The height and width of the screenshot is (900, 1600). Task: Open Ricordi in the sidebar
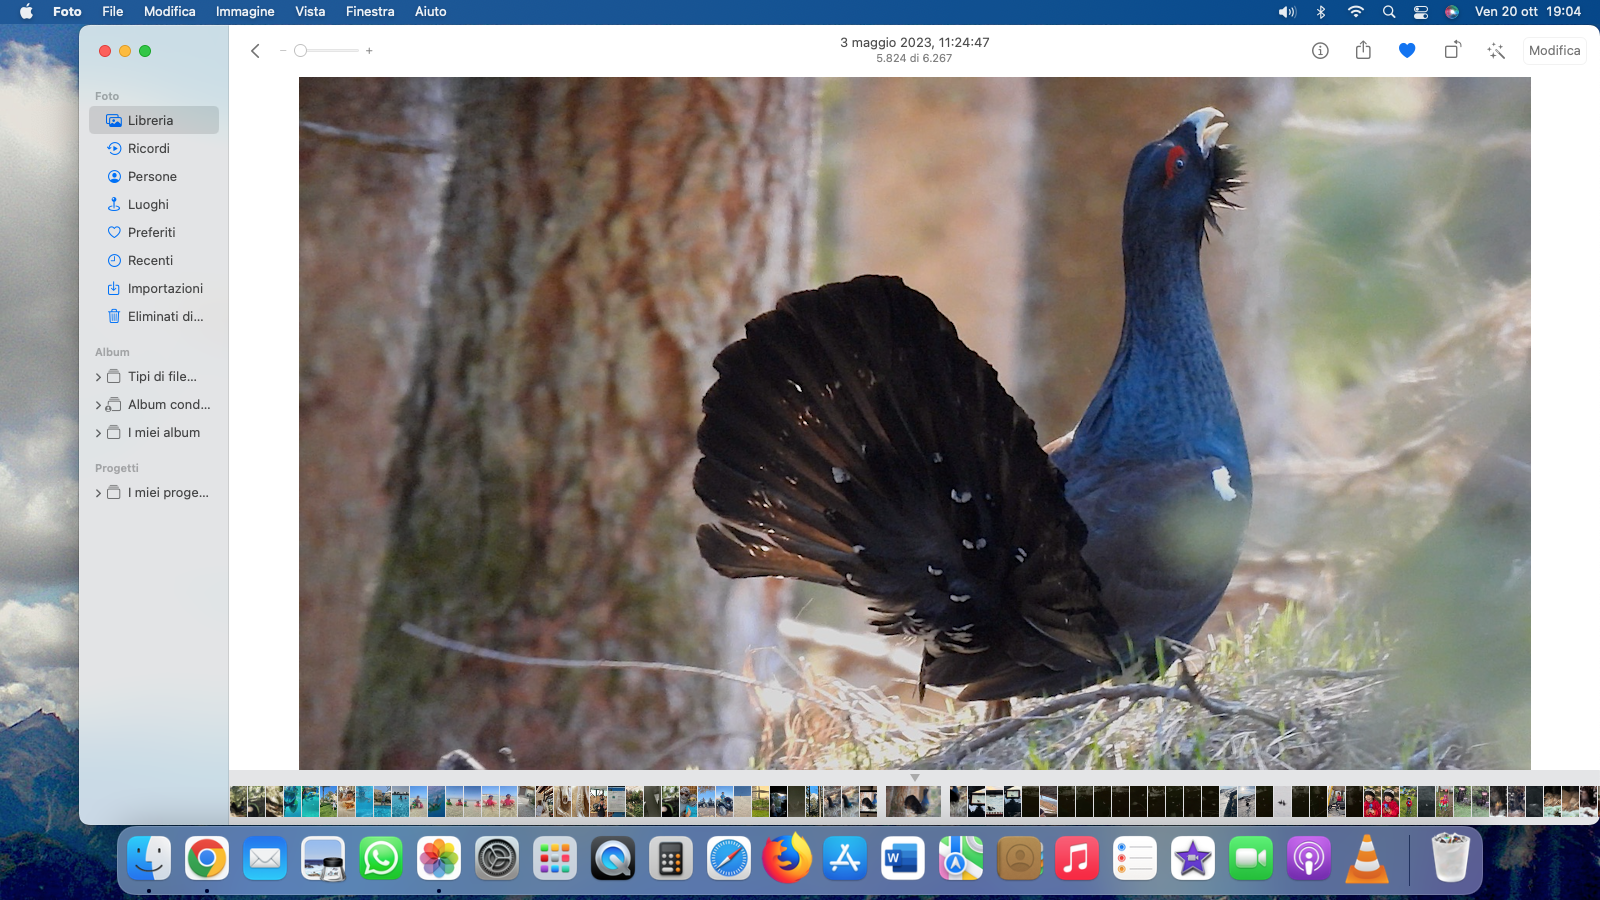[154, 148]
